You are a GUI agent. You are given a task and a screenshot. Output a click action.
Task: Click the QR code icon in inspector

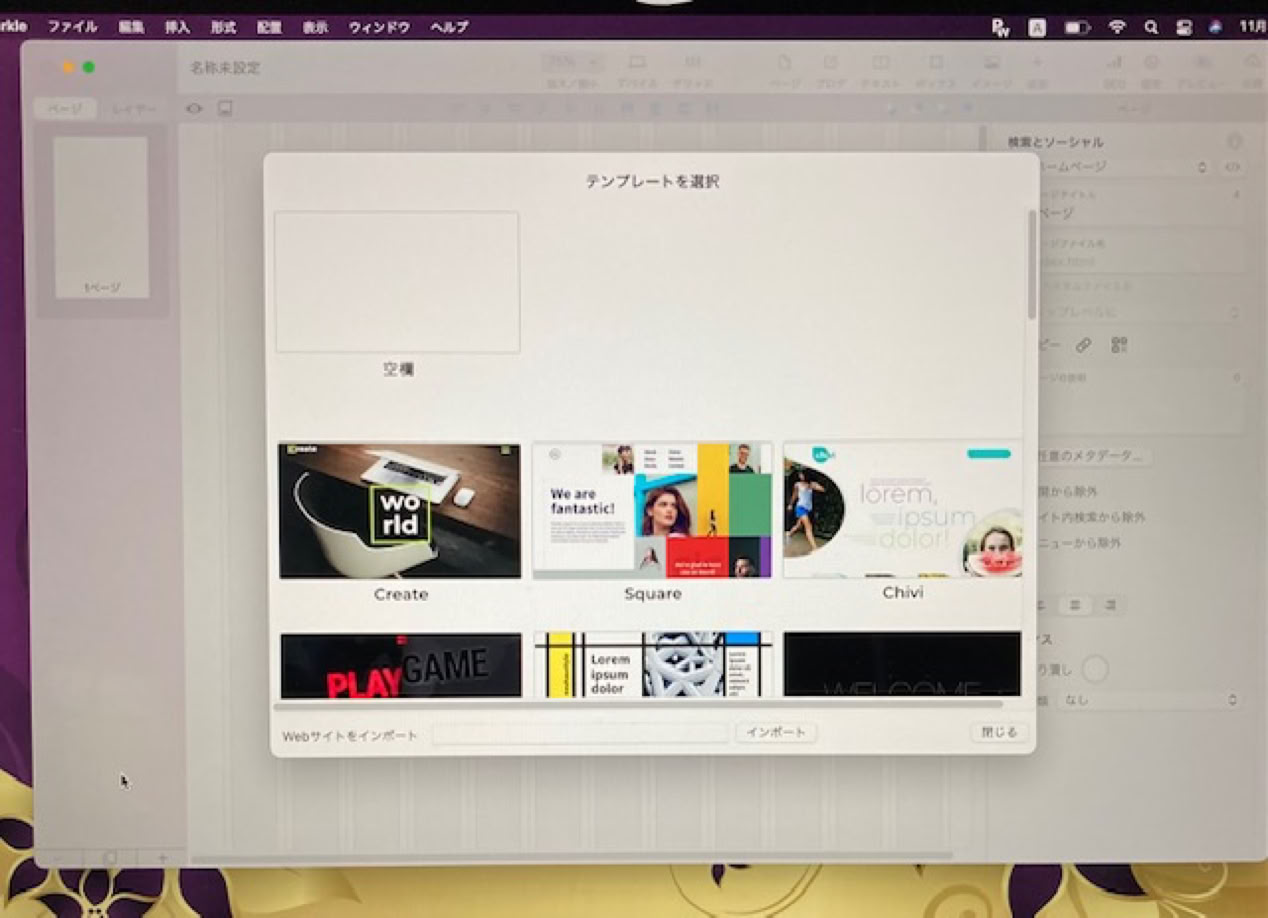pyautogui.click(x=1119, y=345)
